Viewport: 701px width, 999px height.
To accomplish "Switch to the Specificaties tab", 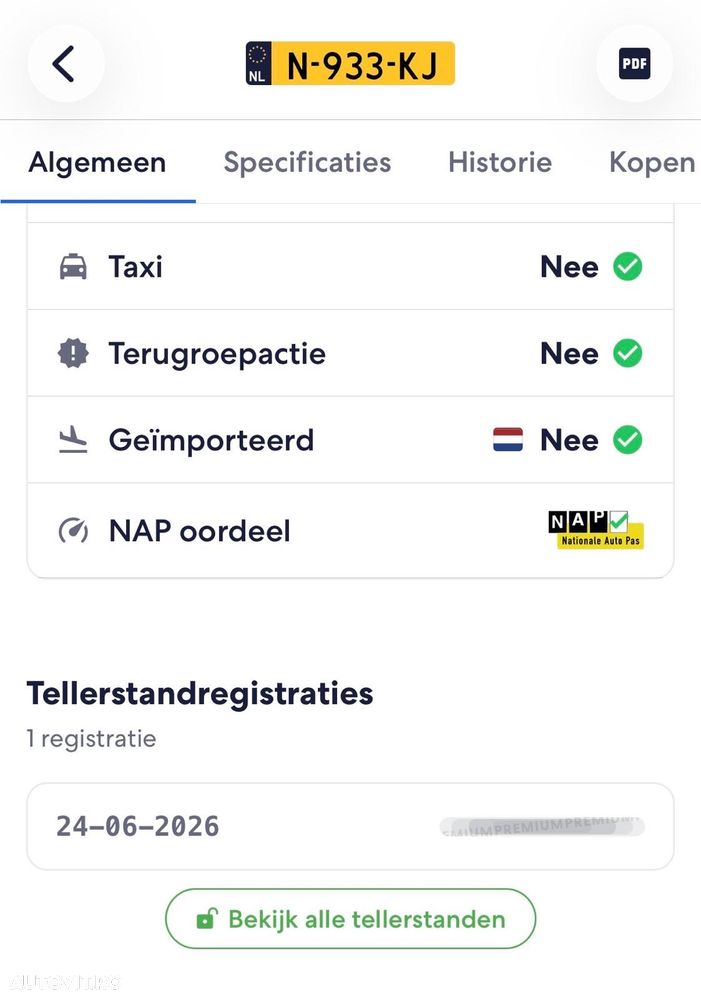I will click(x=307, y=162).
